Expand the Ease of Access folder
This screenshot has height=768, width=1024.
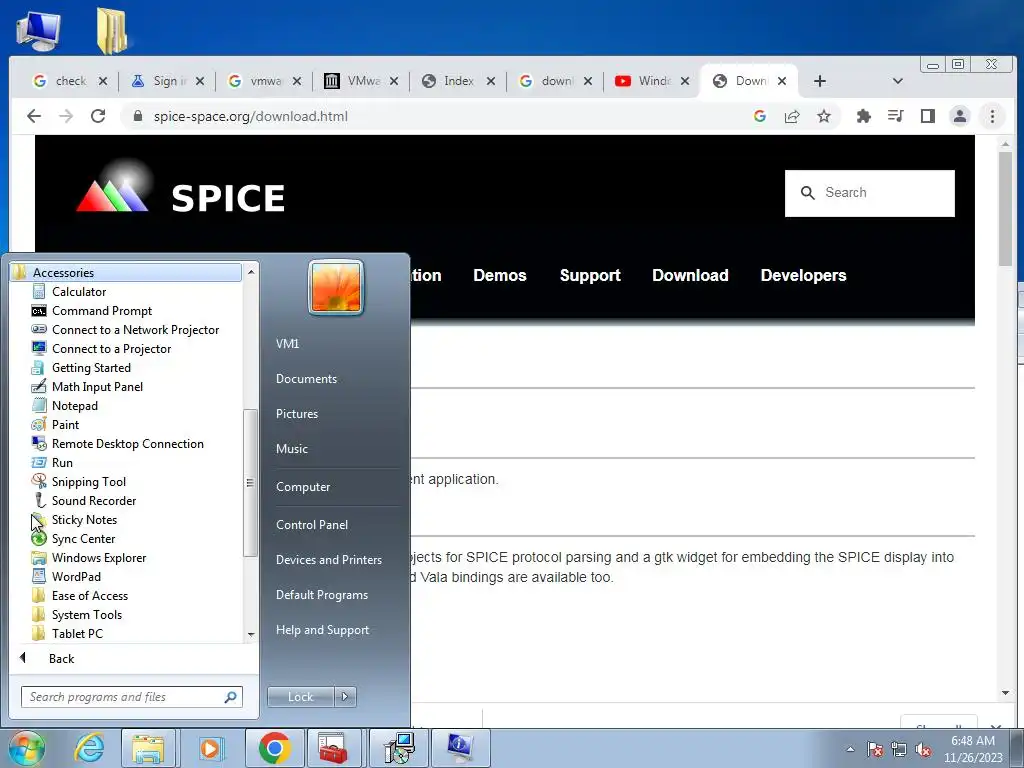89,595
